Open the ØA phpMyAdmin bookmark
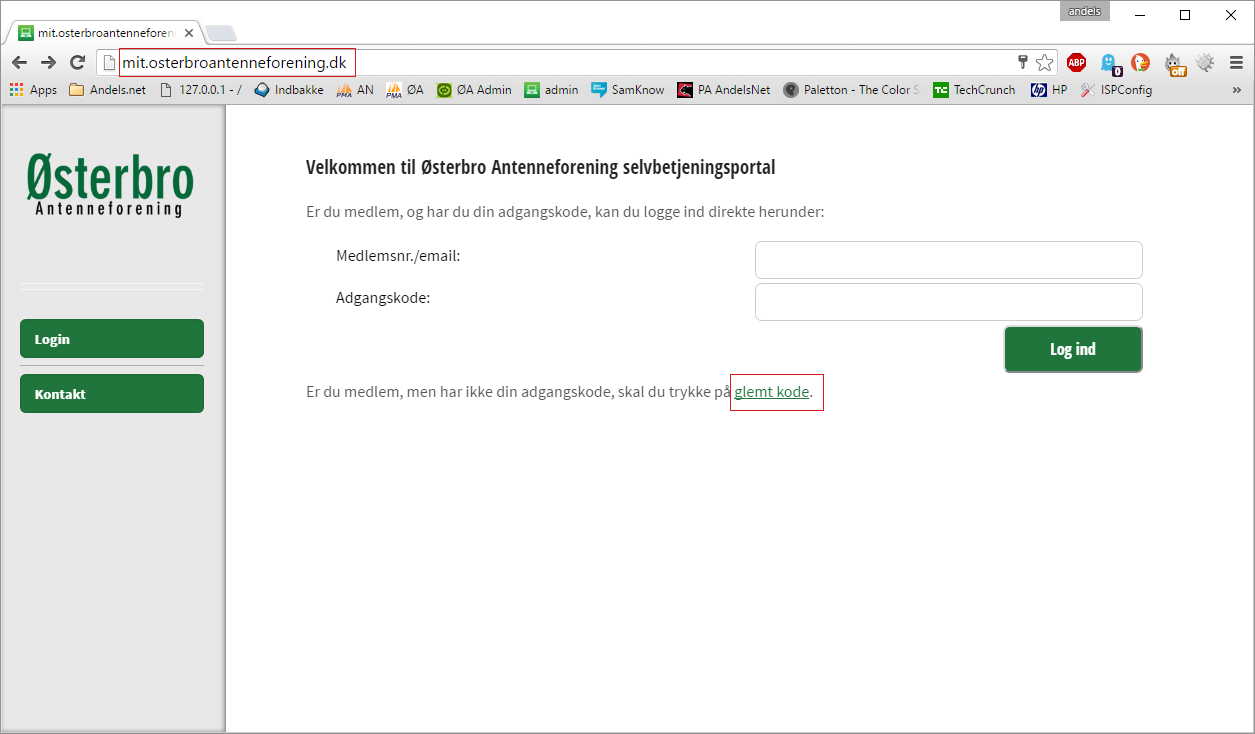The image size is (1255, 734). click(x=405, y=90)
